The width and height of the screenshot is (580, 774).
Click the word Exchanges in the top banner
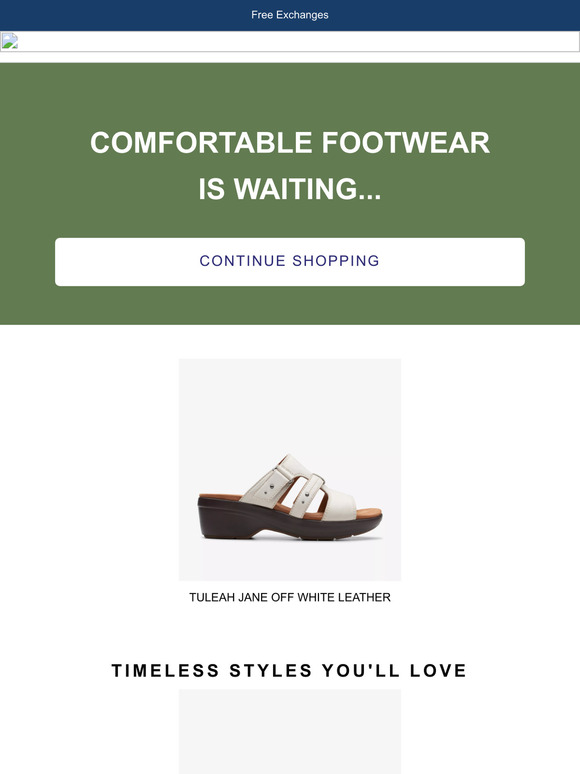click(302, 15)
